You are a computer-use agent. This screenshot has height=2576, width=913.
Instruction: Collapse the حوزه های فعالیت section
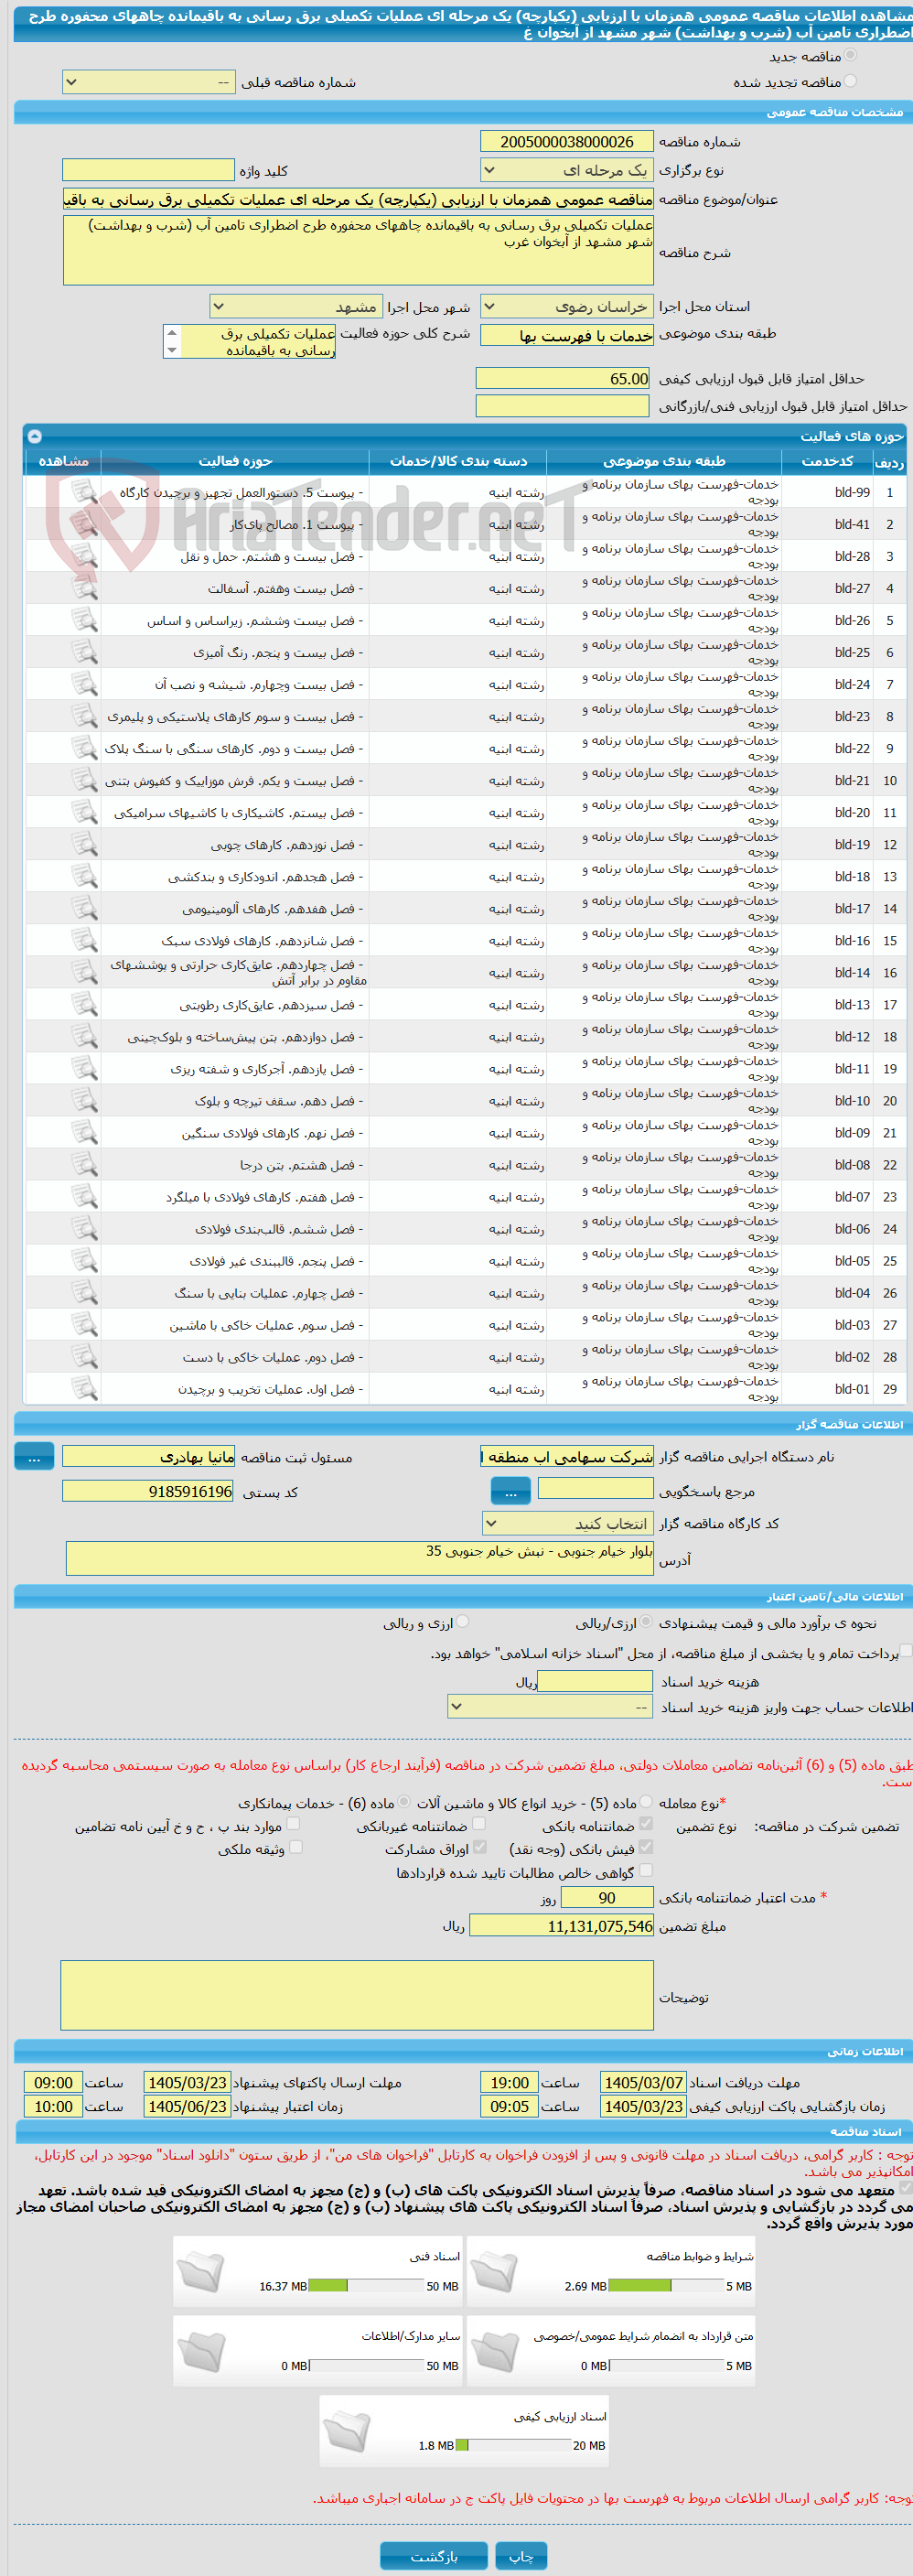coord(35,436)
